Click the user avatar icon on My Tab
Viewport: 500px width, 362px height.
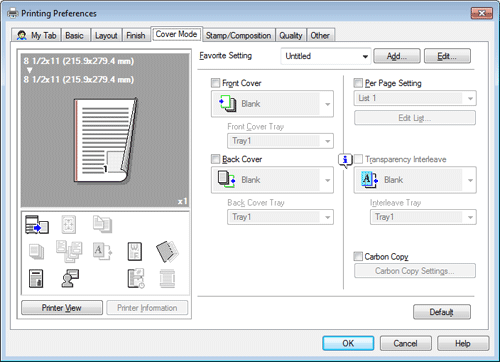[x=22, y=35]
